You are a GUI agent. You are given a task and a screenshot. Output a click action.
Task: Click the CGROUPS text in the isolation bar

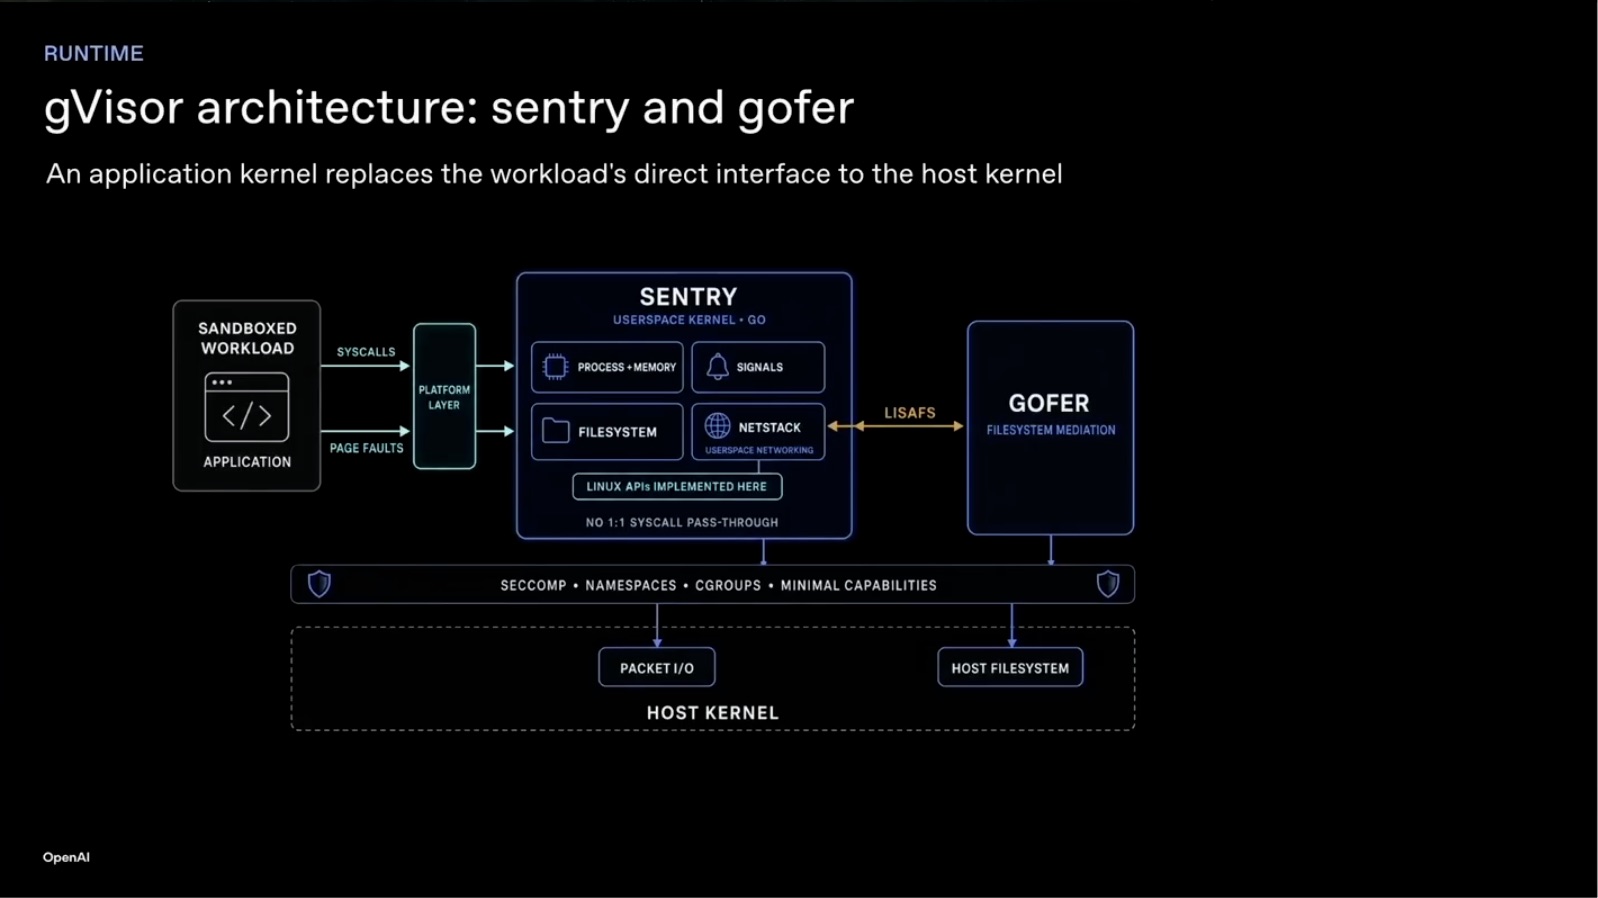(x=728, y=585)
